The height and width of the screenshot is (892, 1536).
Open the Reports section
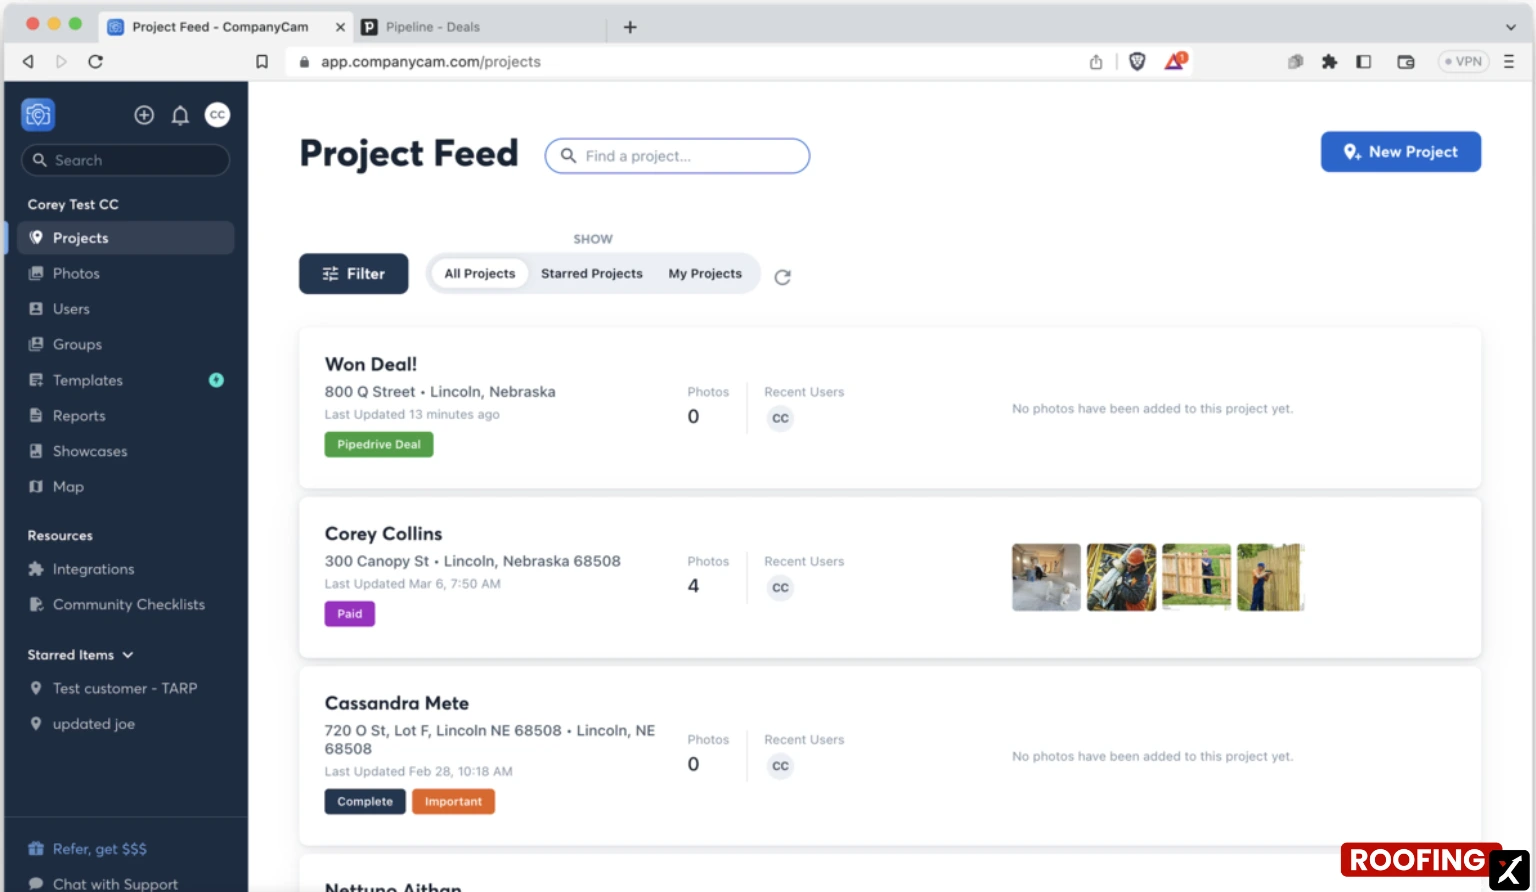78,415
